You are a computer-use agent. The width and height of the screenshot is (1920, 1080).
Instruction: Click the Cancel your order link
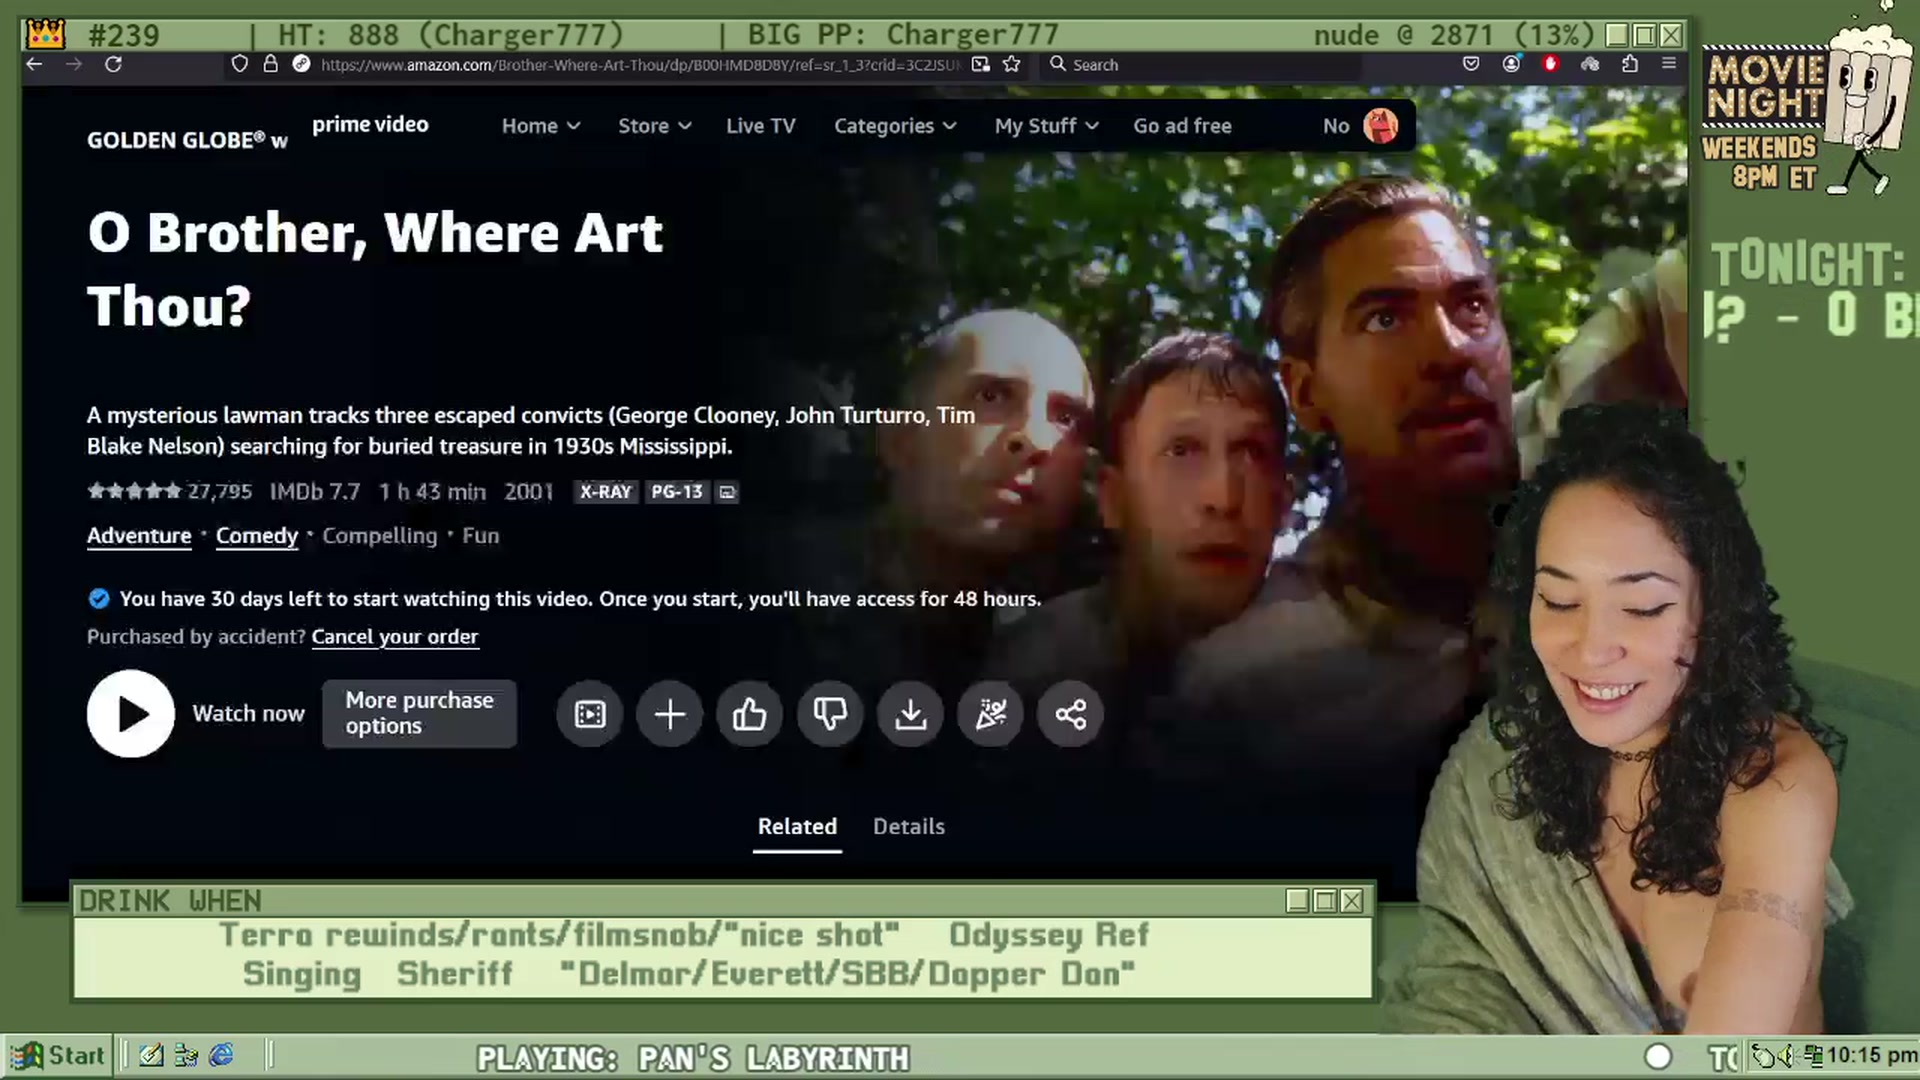(395, 637)
